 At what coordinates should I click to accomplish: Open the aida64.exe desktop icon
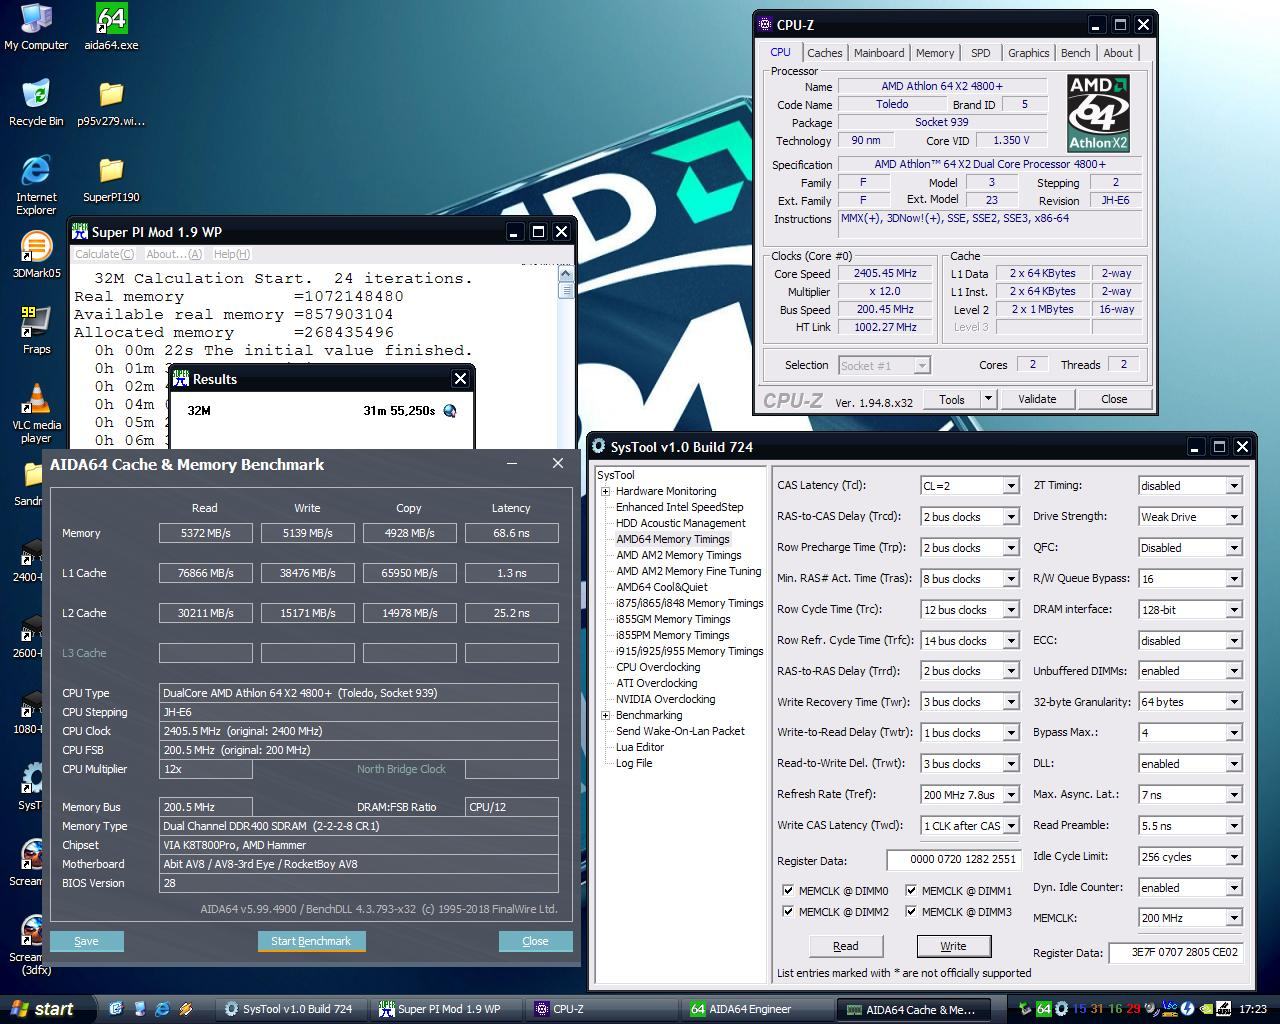(111, 27)
